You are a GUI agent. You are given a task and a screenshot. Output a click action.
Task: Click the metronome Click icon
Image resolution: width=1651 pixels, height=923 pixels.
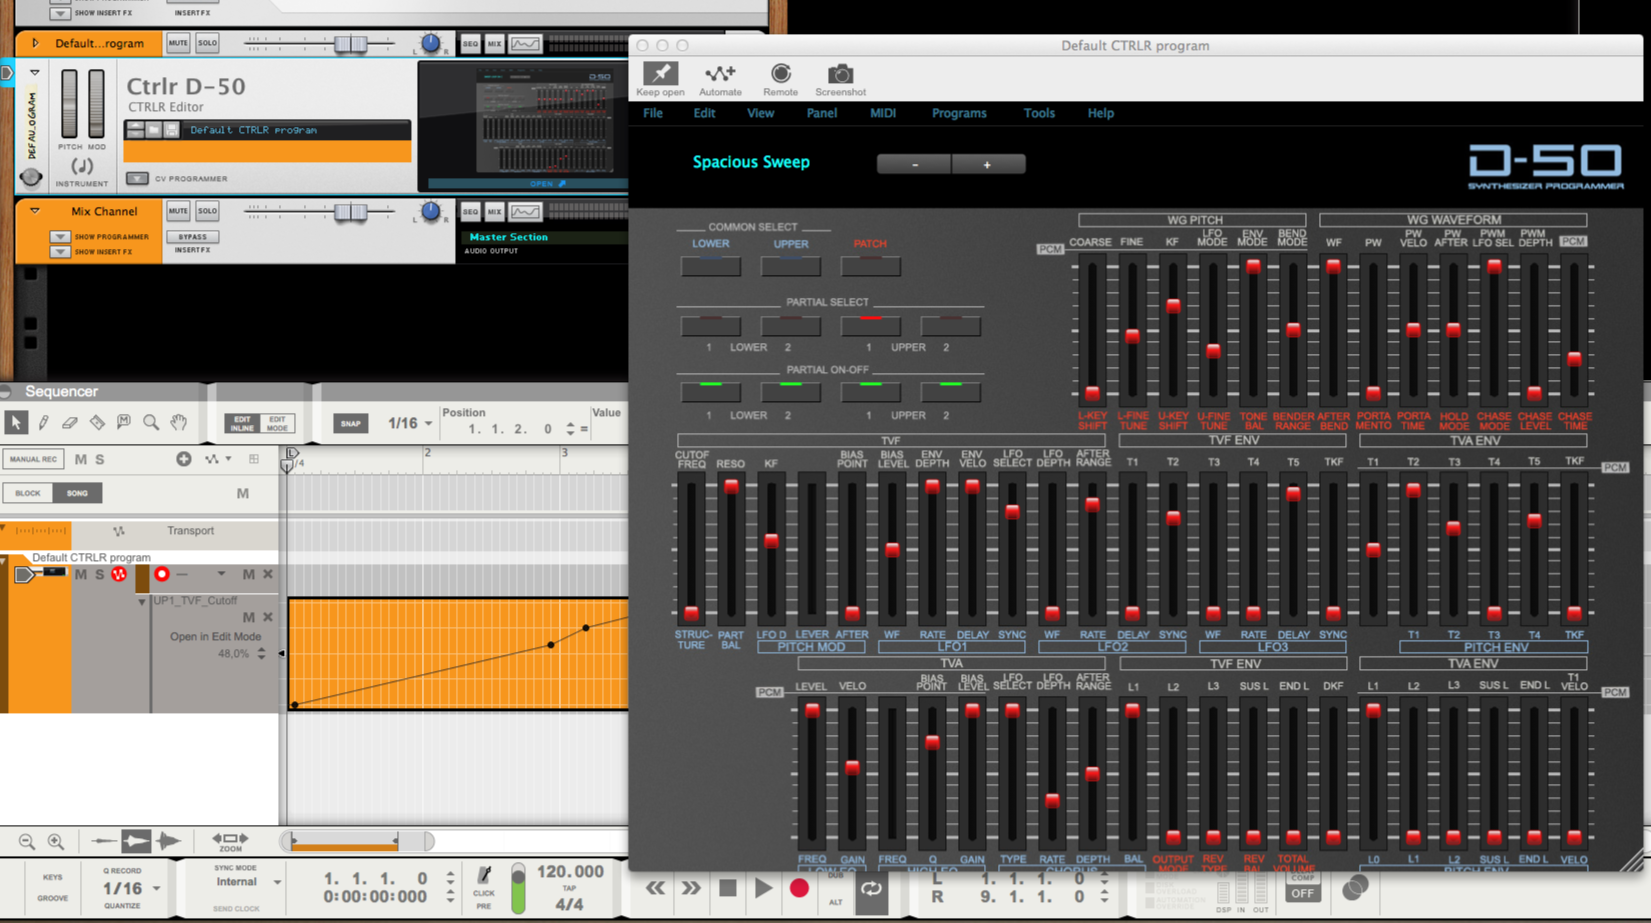pos(484,875)
